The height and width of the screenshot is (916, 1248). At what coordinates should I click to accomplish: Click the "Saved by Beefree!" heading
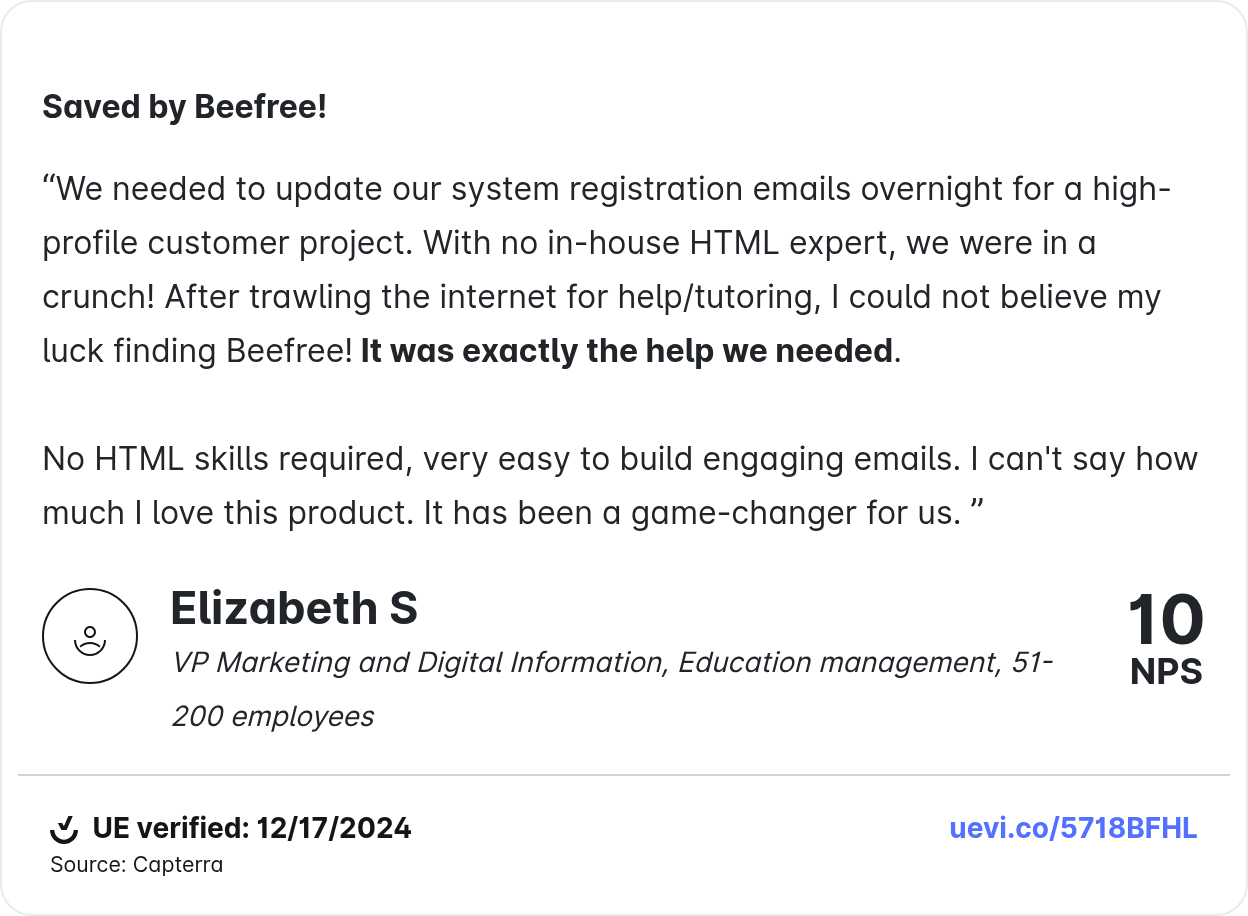click(x=185, y=107)
